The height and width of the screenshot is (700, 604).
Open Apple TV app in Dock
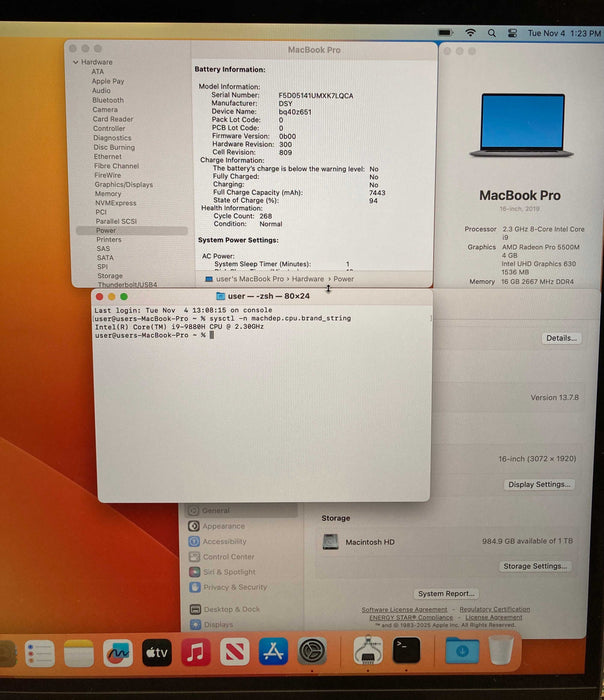pyautogui.click(x=157, y=653)
